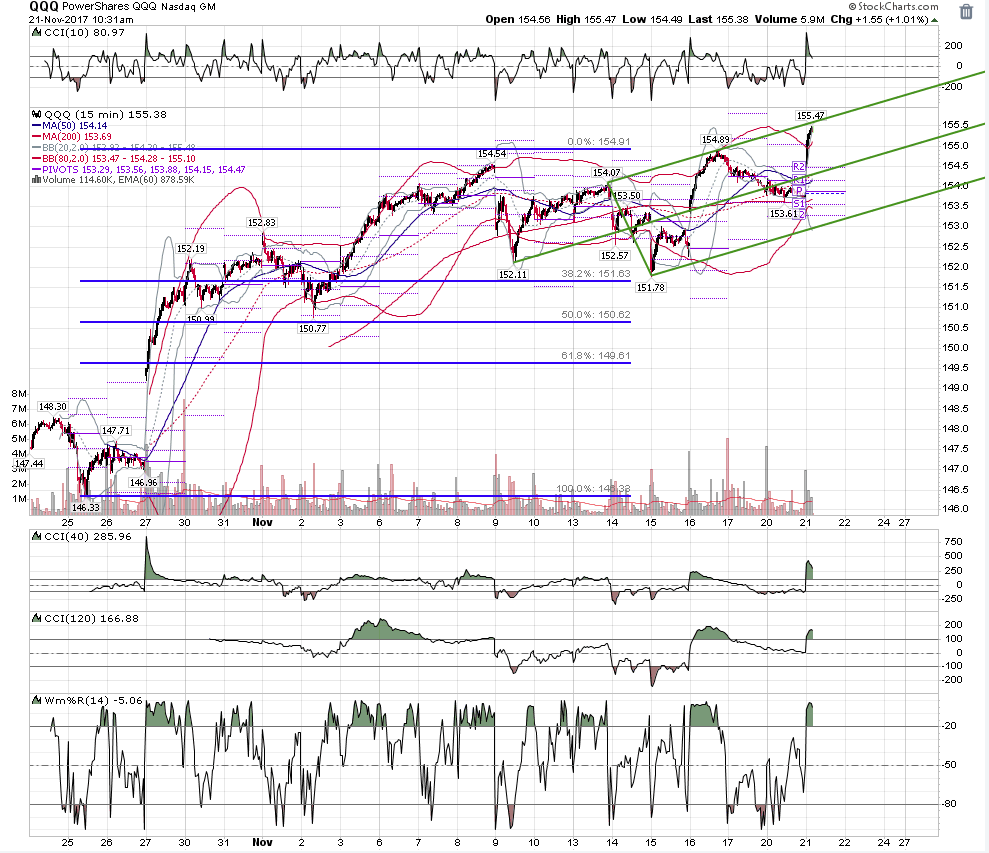Click the PIVOTS legend entry
Screen dimensions: 989x853
[139, 169]
